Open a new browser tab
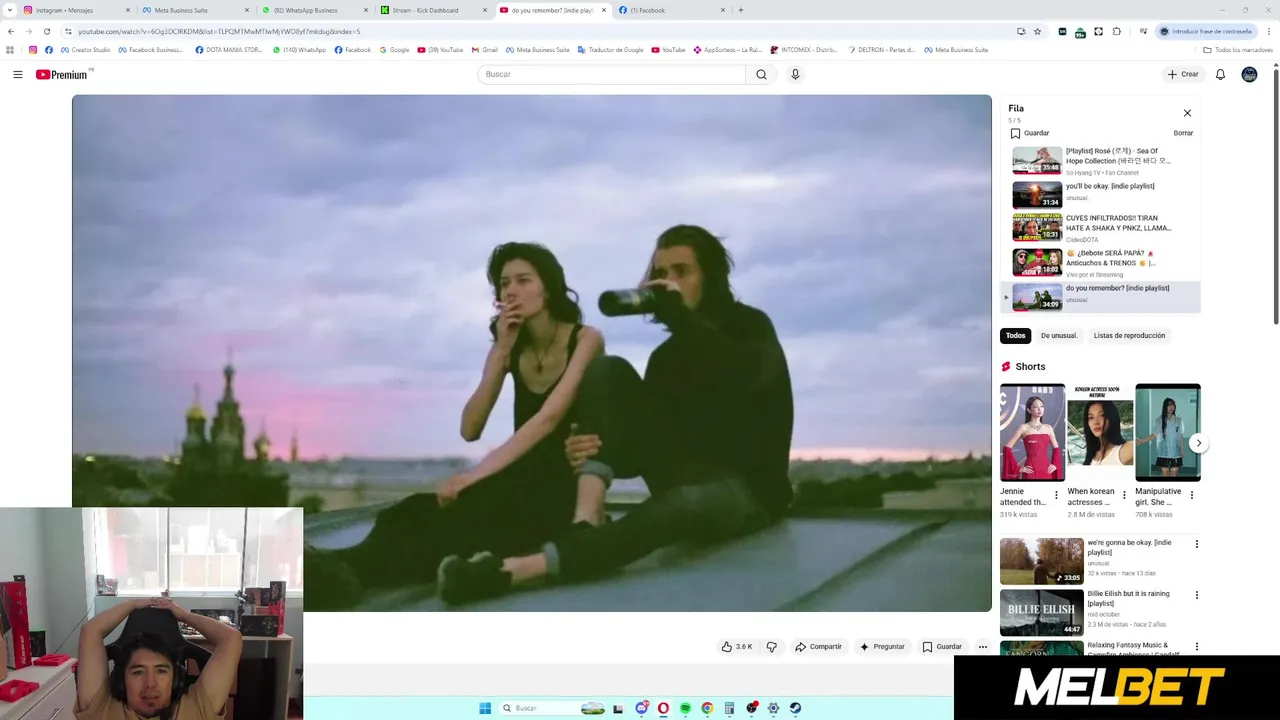 tap(740, 10)
